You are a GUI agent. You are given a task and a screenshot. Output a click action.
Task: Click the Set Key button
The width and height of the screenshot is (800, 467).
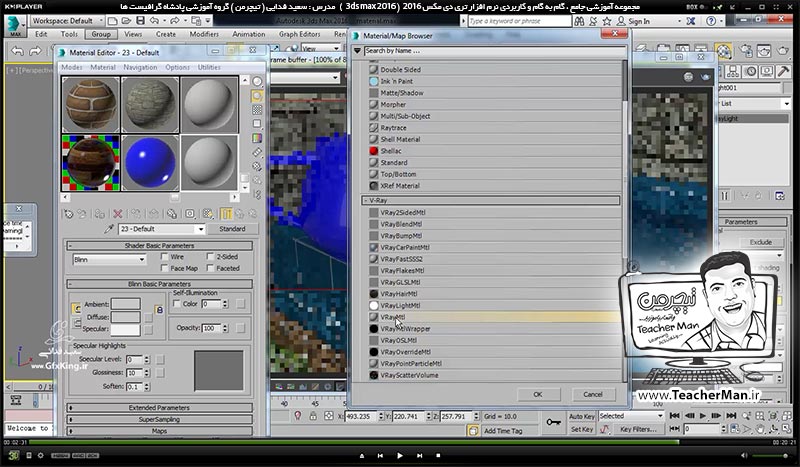coord(582,429)
